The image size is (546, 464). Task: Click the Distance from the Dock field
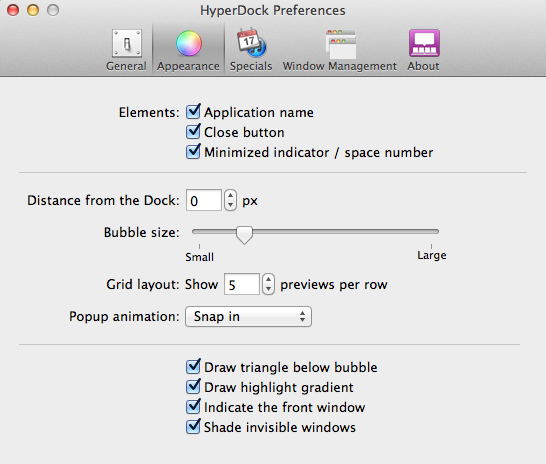click(204, 200)
